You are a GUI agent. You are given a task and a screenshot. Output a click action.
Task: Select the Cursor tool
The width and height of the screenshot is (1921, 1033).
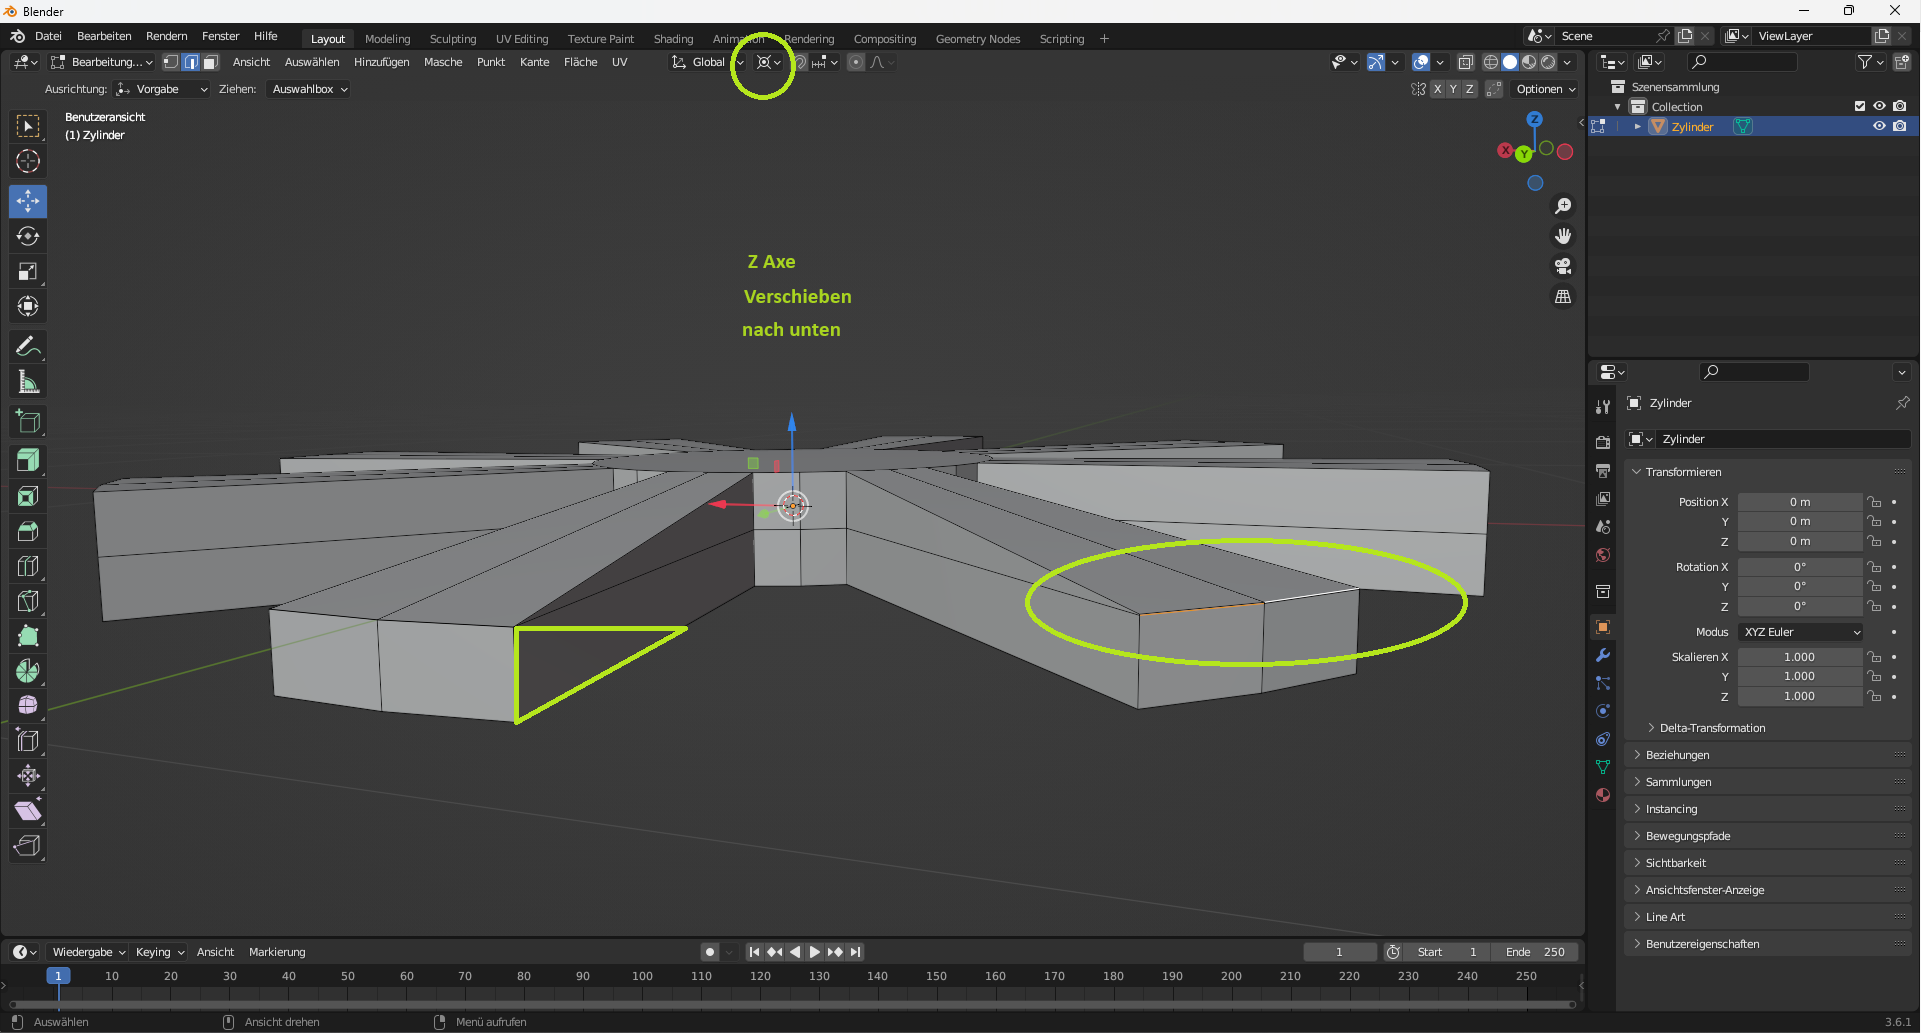28,161
